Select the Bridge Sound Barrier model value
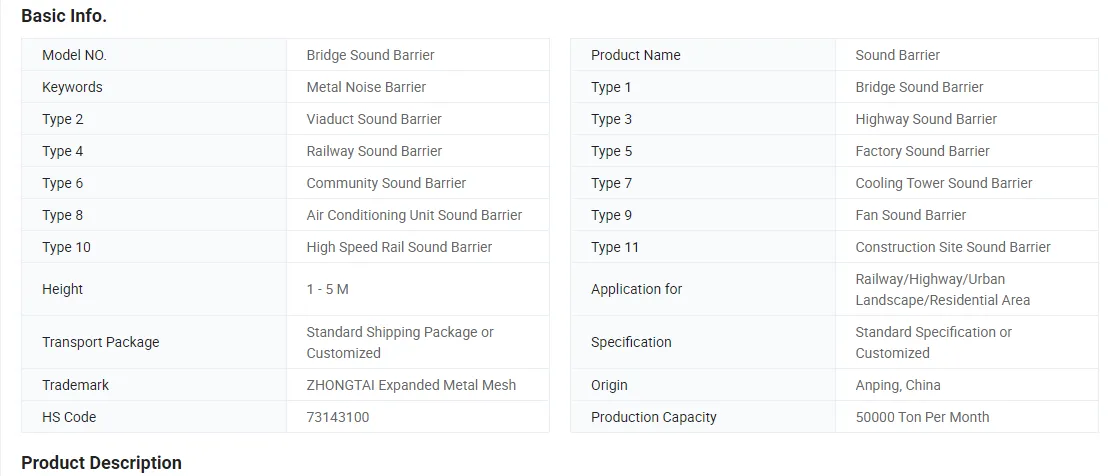 (370, 55)
